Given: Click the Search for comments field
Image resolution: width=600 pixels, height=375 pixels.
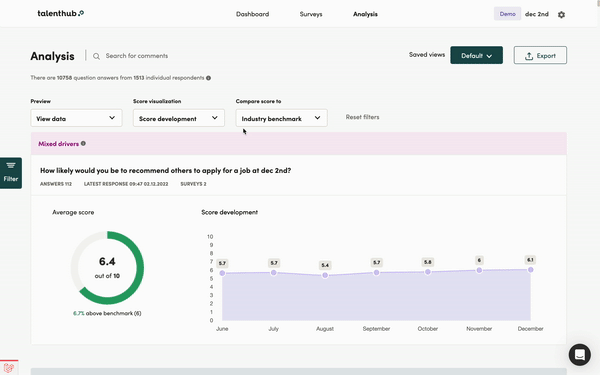Looking at the screenshot, I should point(137,56).
